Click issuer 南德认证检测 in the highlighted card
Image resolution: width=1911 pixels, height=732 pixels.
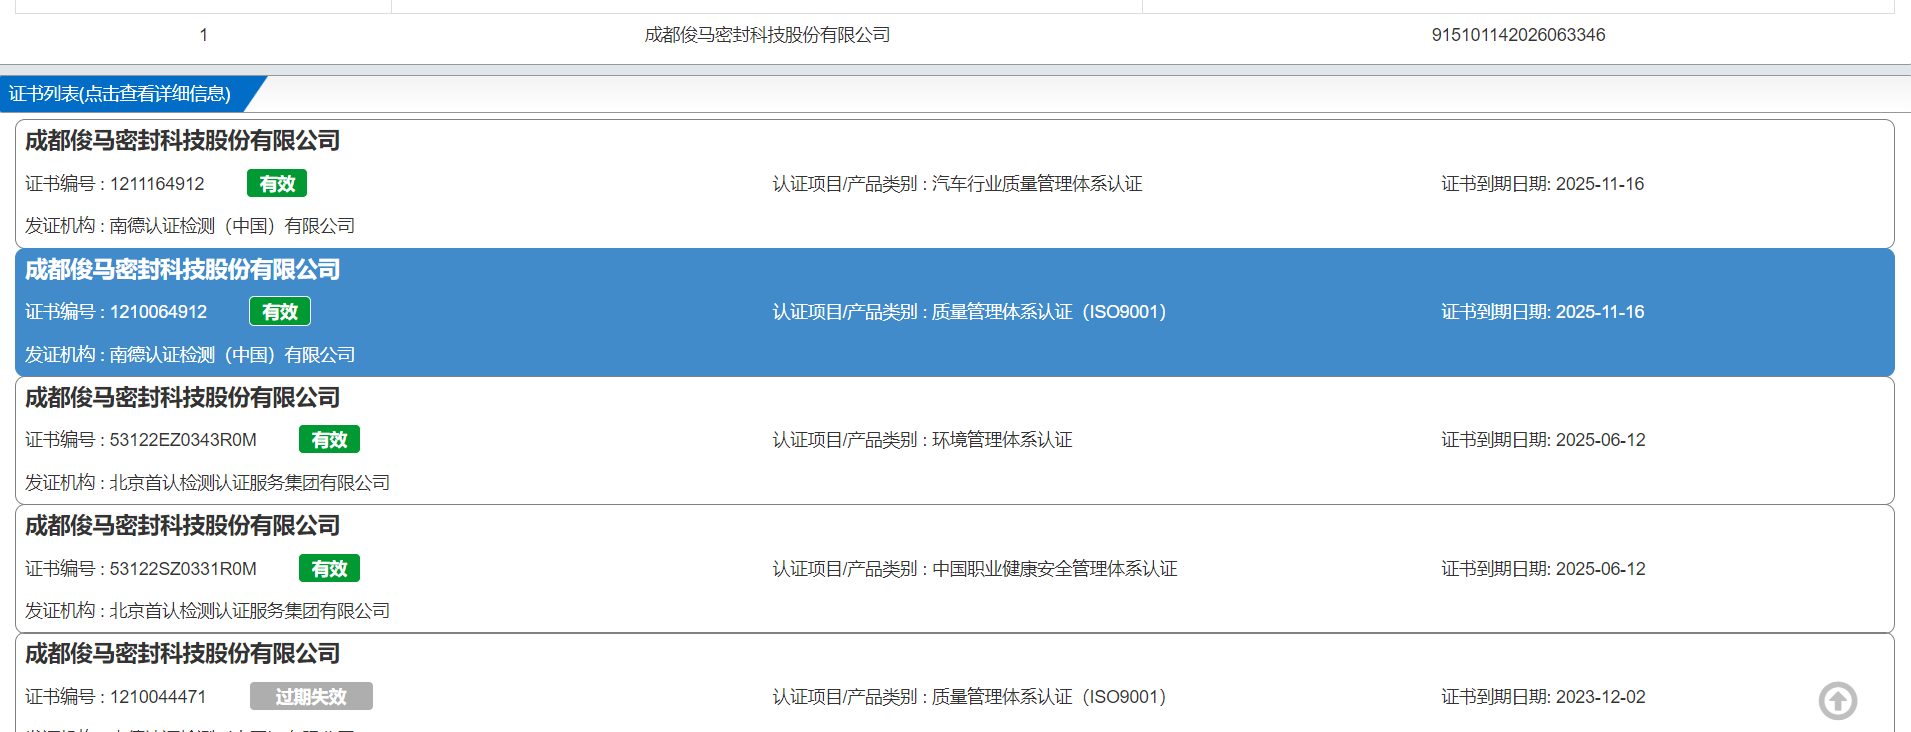coord(232,355)
